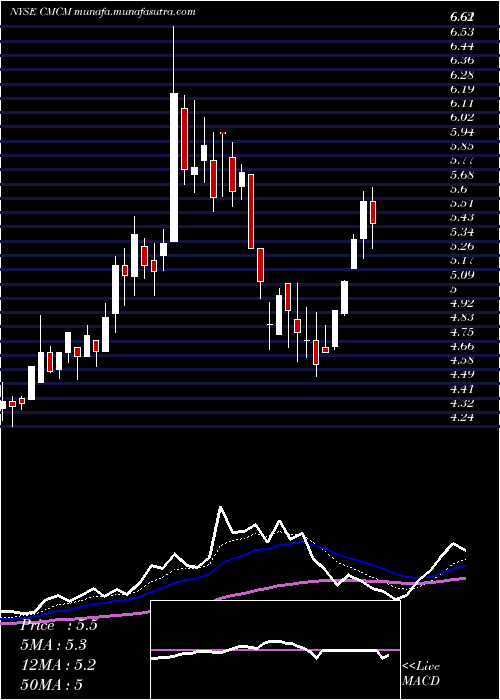Select the 4.66 price axis label
This screenshot has width=500, height=700.
(x=462, y=346)
